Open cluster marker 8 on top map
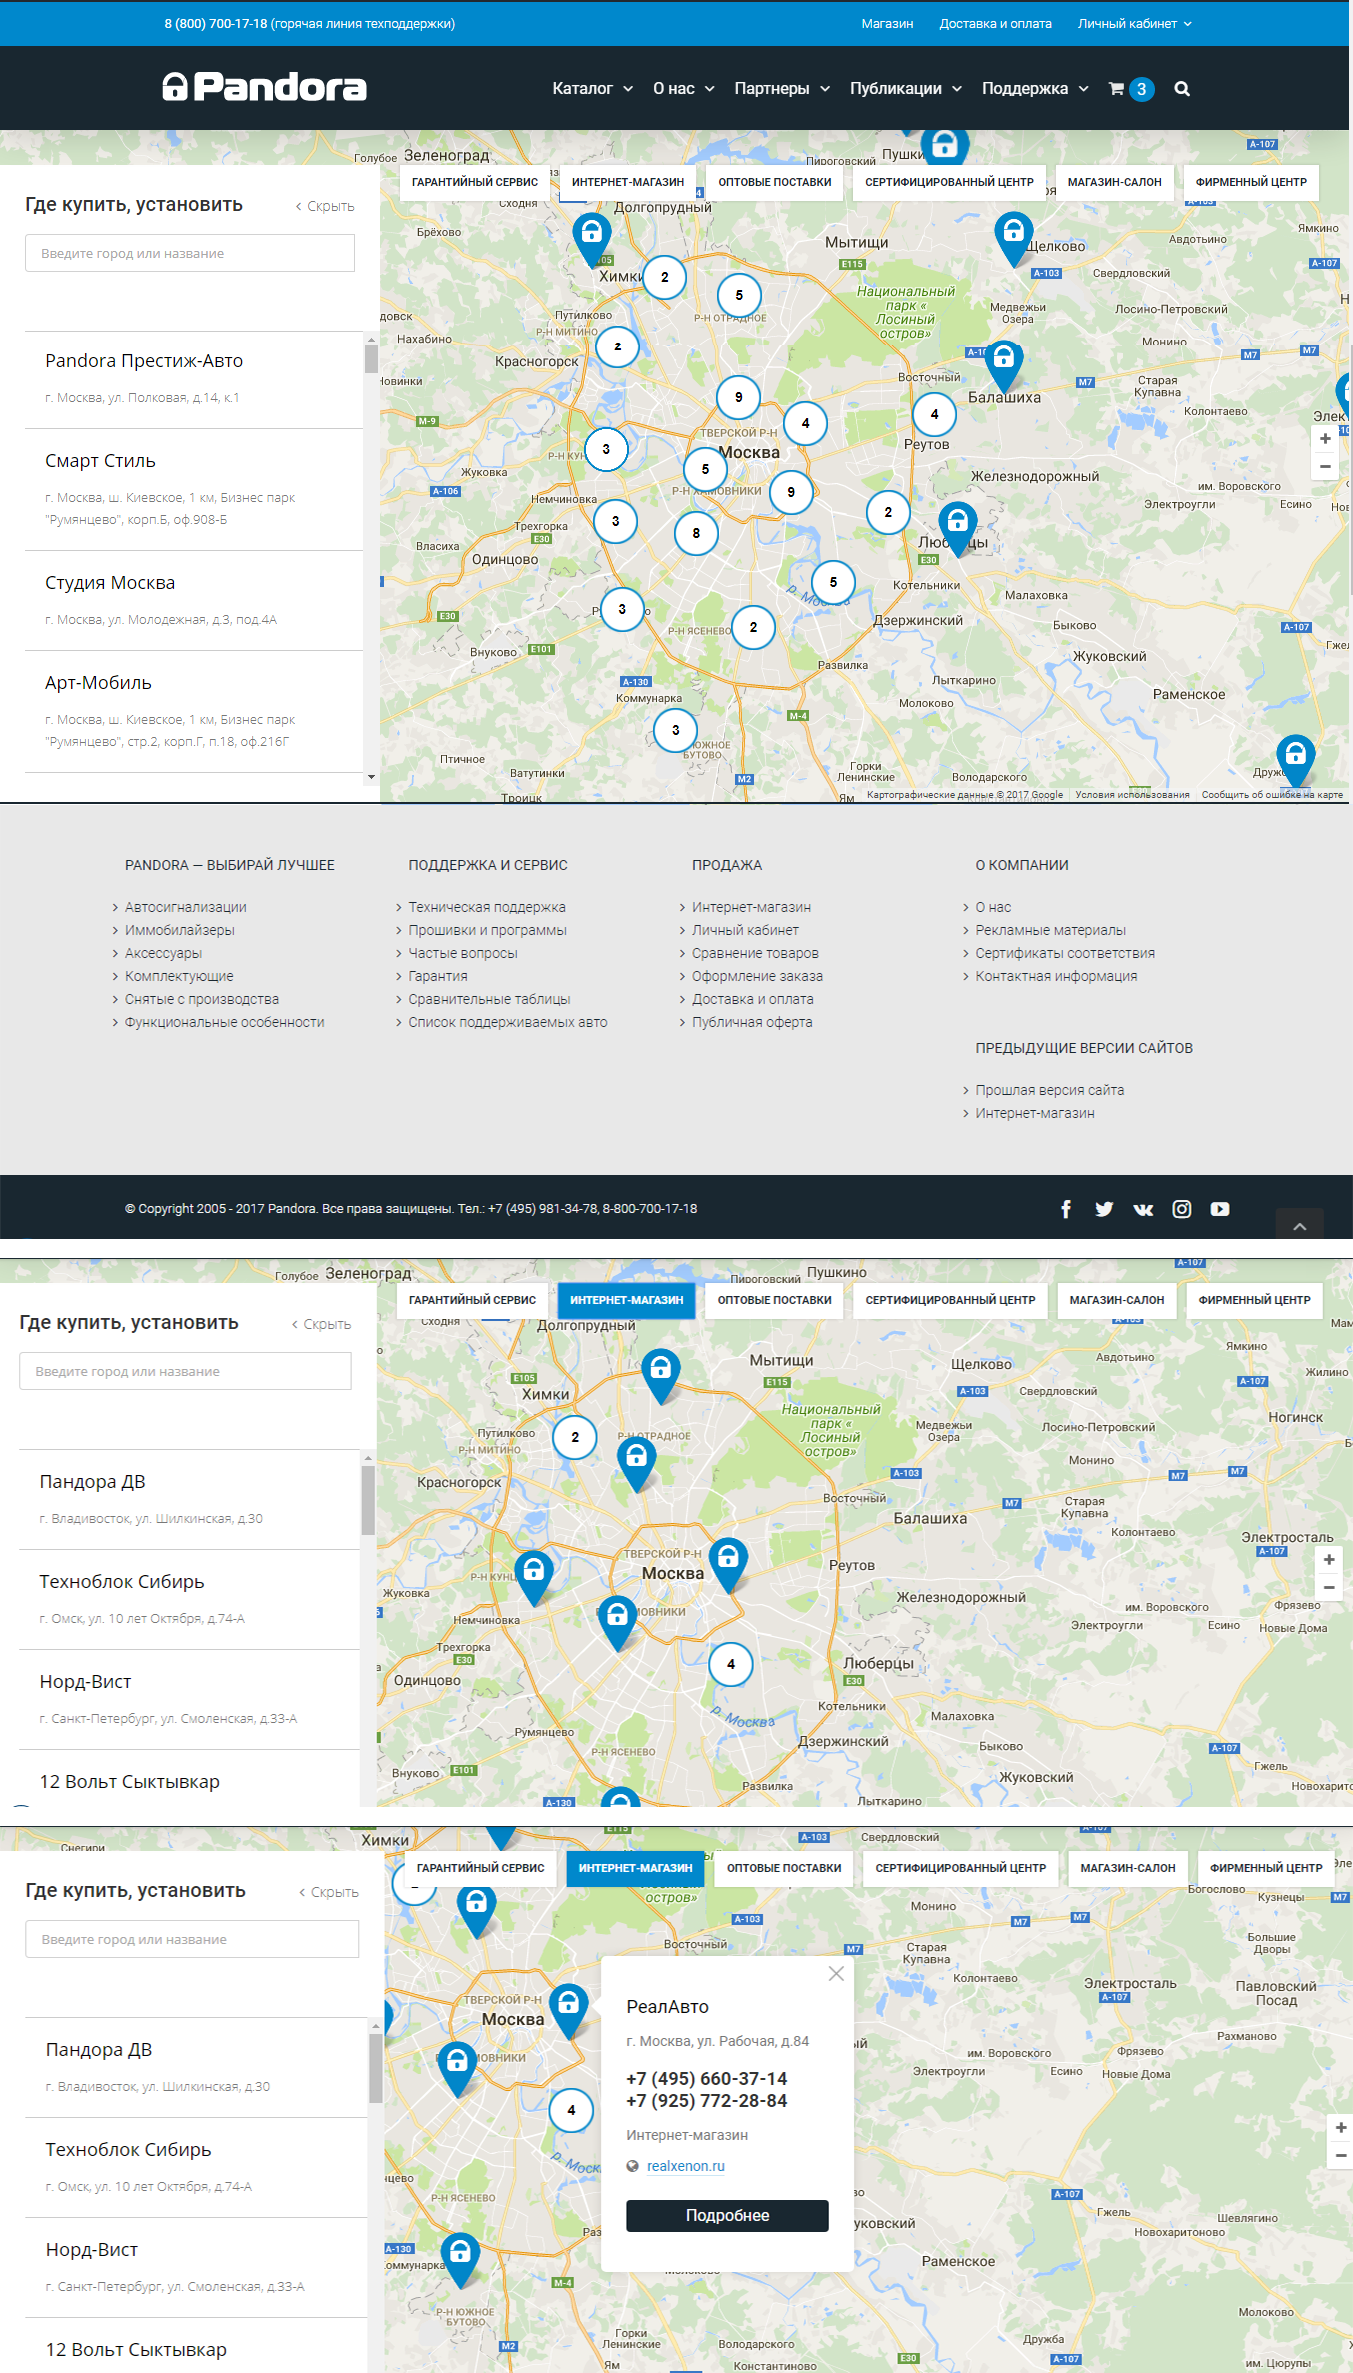This screenshot has width=1353, height=2373. [696, 533]
